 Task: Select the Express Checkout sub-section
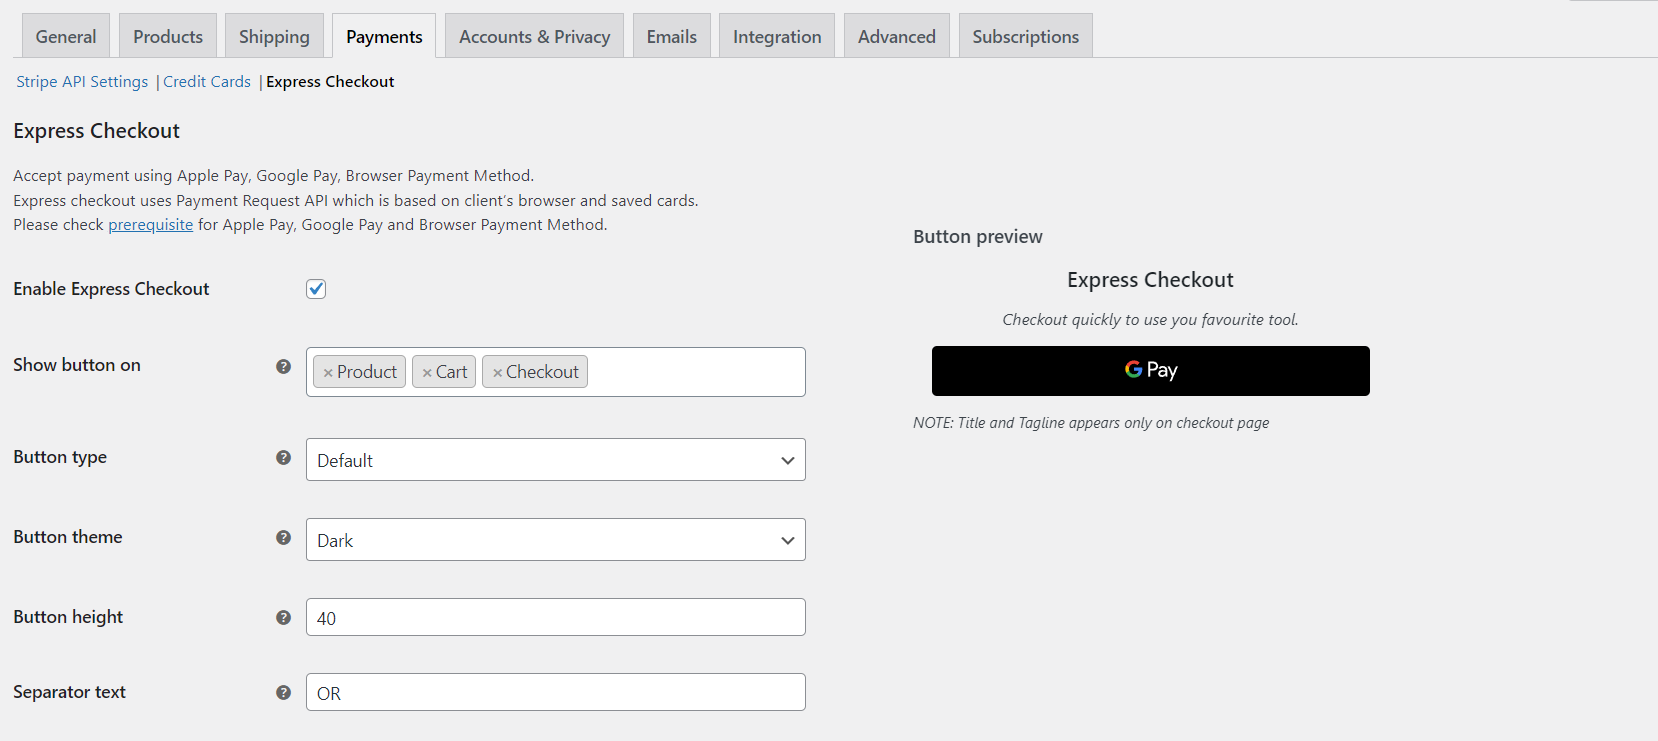coord(330,82)
